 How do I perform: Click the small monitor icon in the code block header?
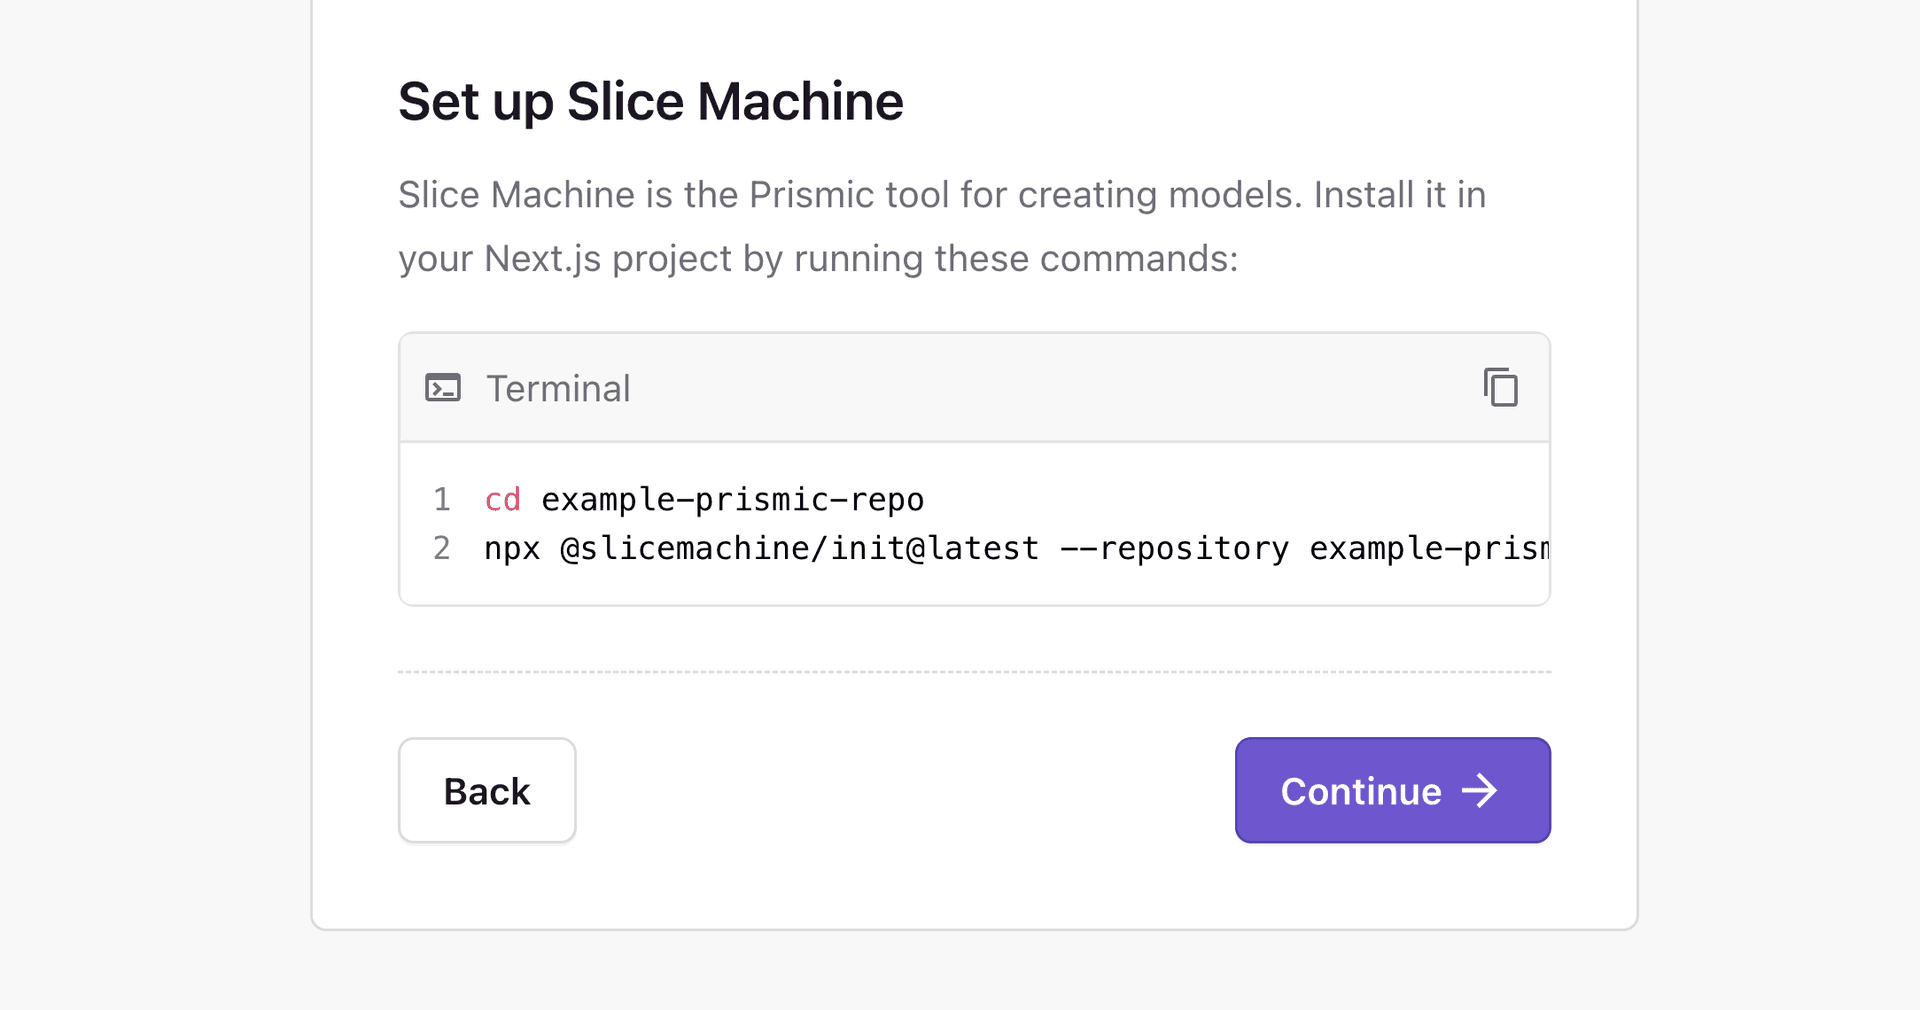[443, 388]
